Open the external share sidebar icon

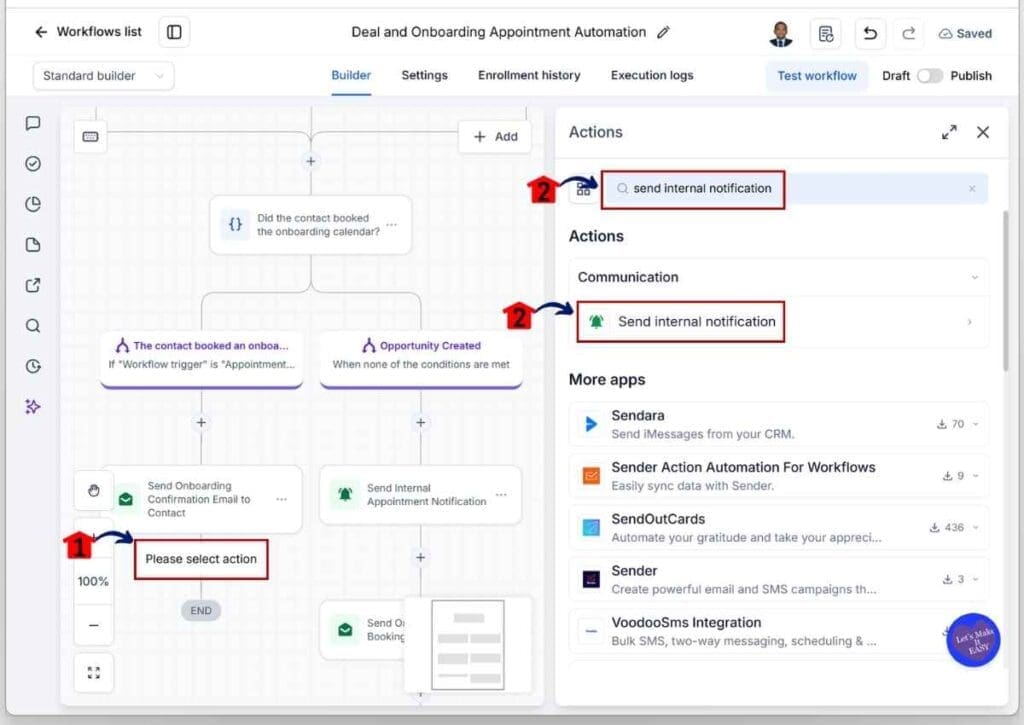click(33, 285)
